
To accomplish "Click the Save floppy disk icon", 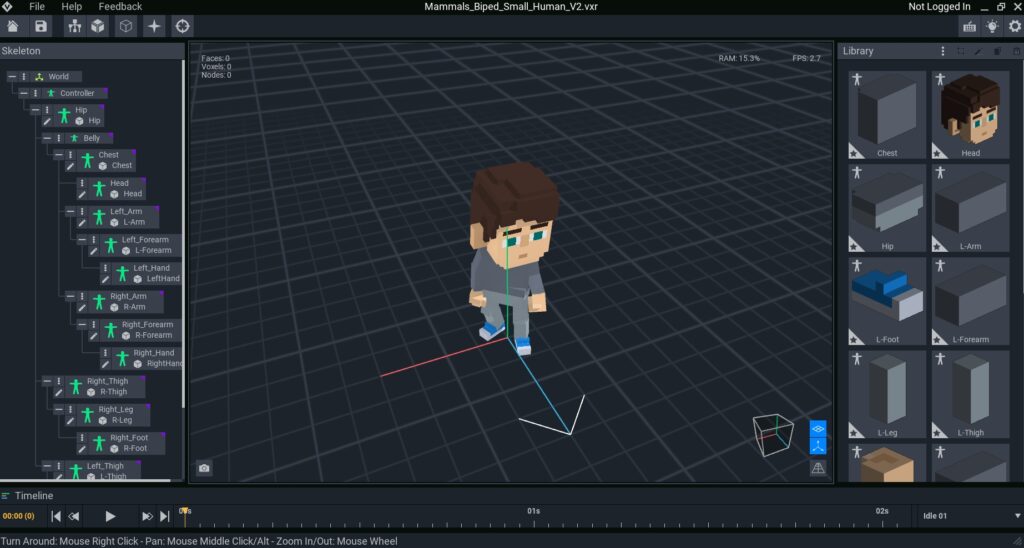I will pos(40,26).
